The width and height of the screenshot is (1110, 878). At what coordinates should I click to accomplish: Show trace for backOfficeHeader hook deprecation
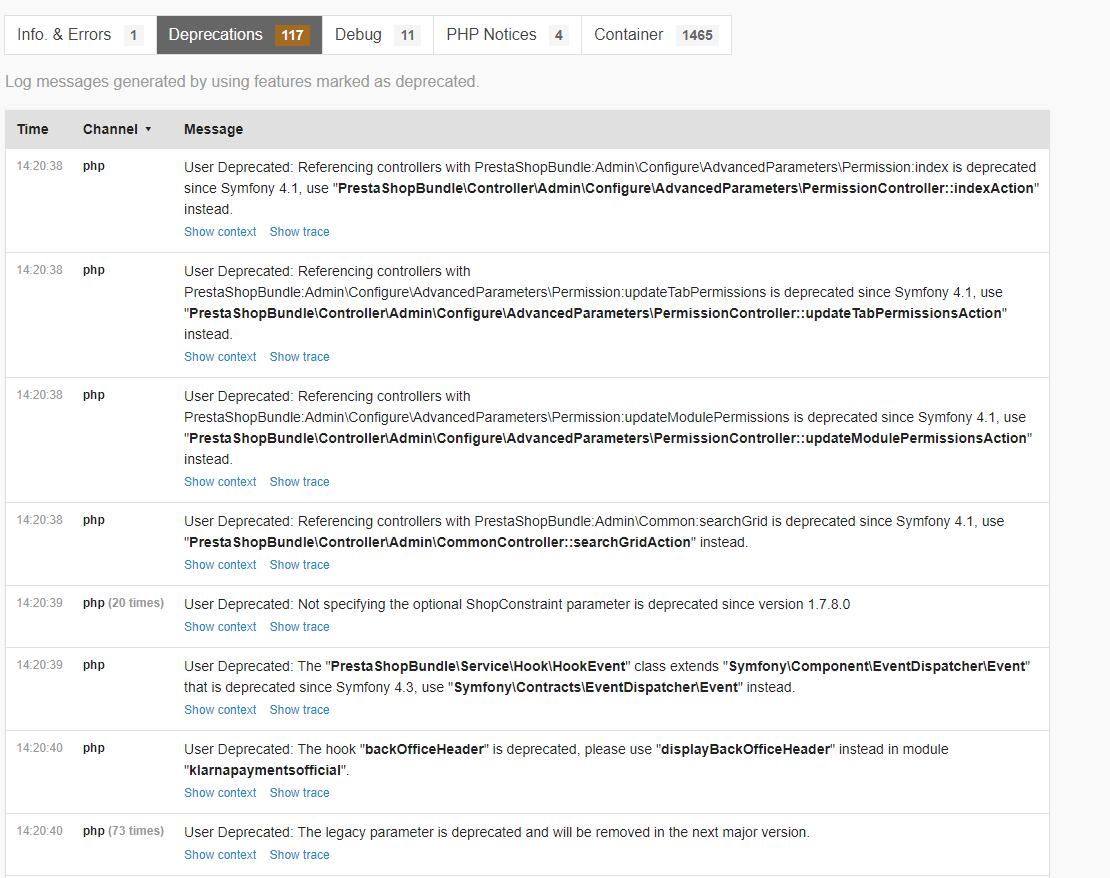(299, 793)
